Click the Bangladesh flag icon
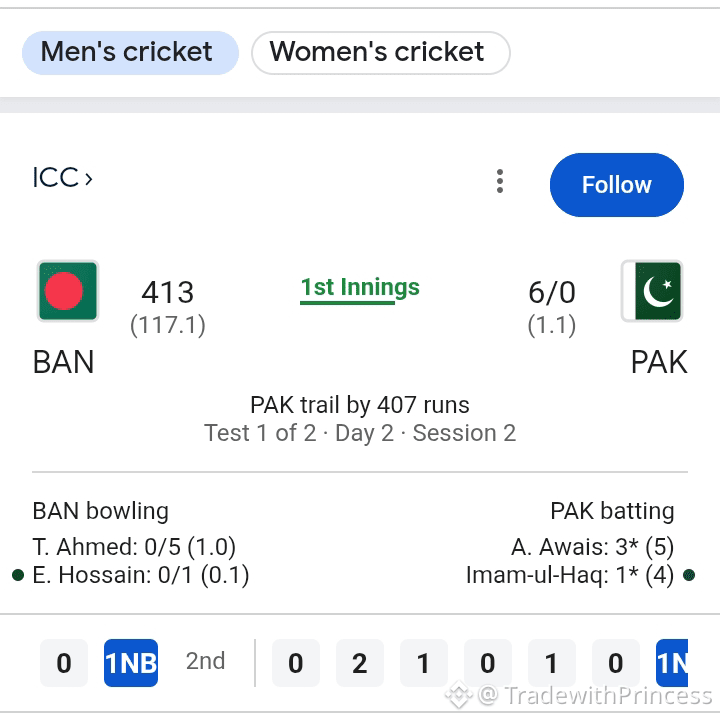This screenshot has width=720, height=720. point(68,291)
